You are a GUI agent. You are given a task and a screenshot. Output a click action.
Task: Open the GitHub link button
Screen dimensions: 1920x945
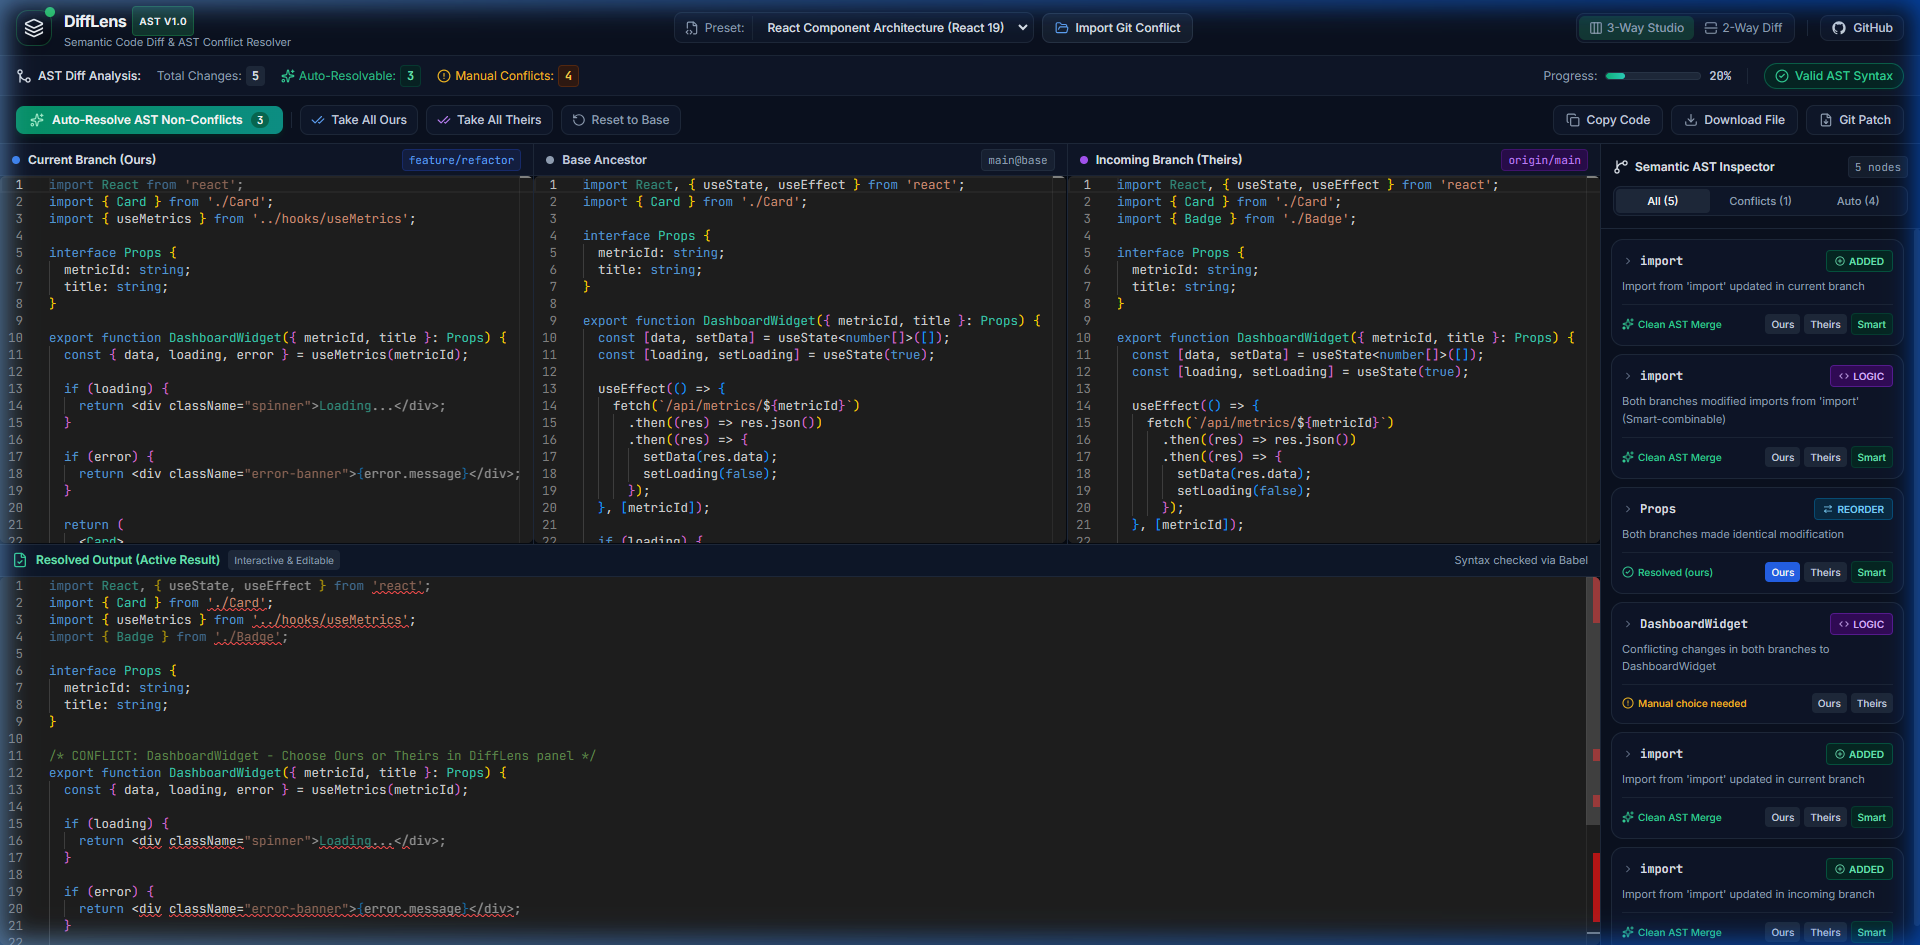click(x=1862, y=28)
